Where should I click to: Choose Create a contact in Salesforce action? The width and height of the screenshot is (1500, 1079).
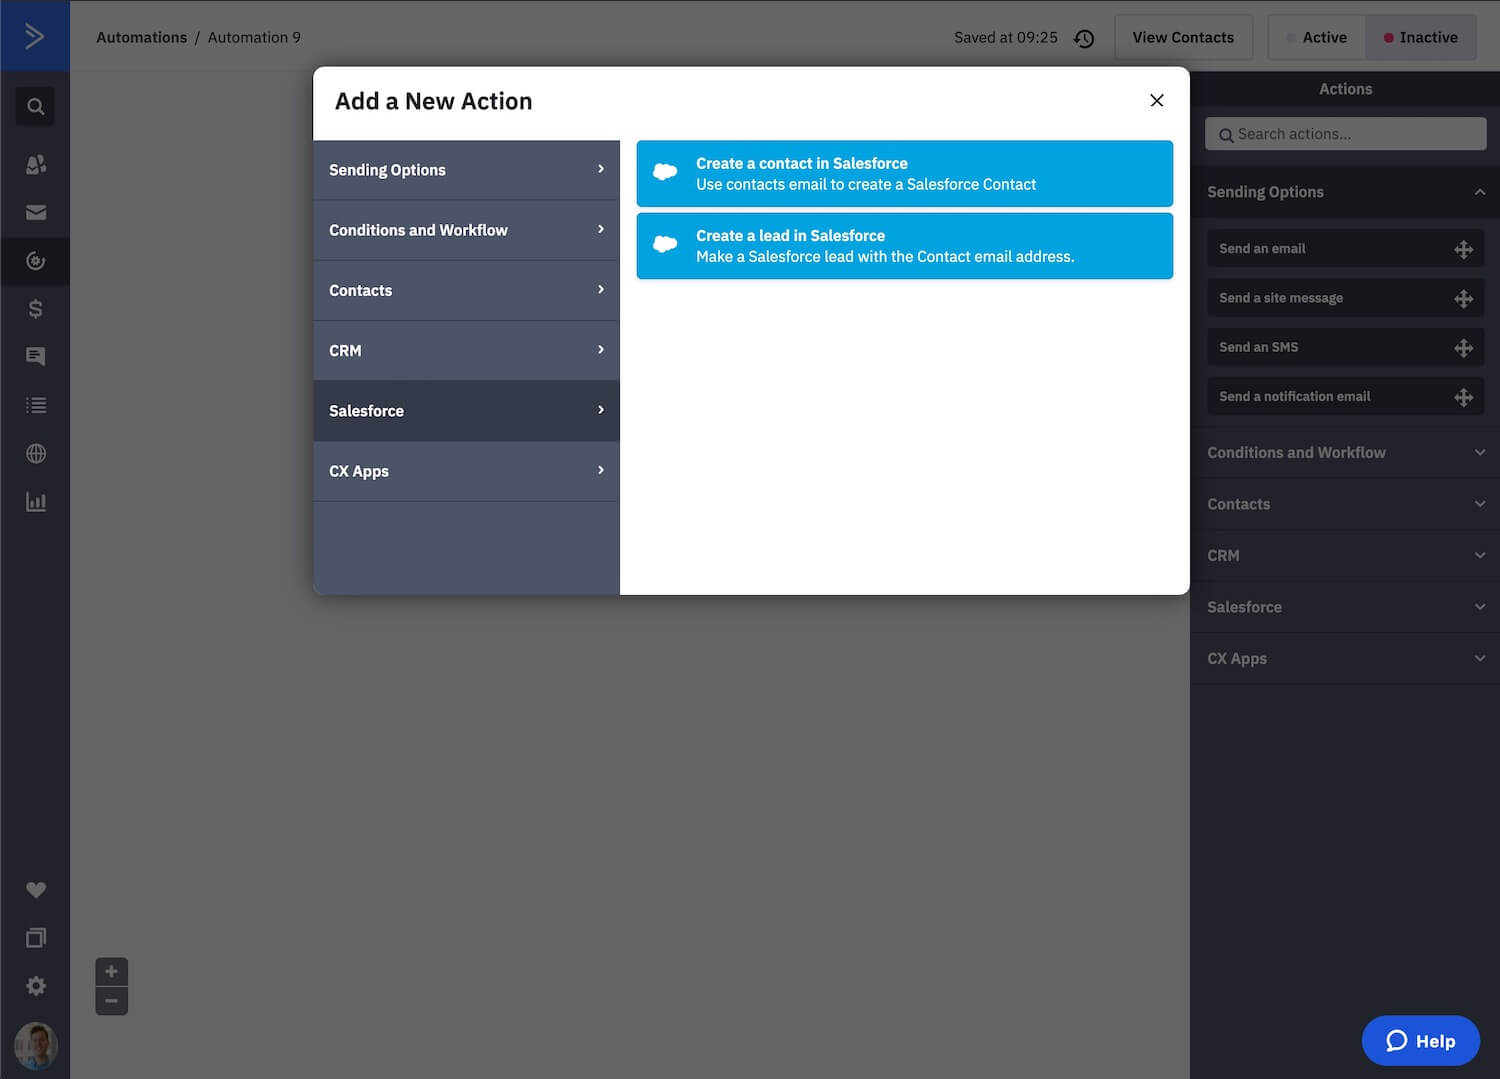[x=904, y=173]
